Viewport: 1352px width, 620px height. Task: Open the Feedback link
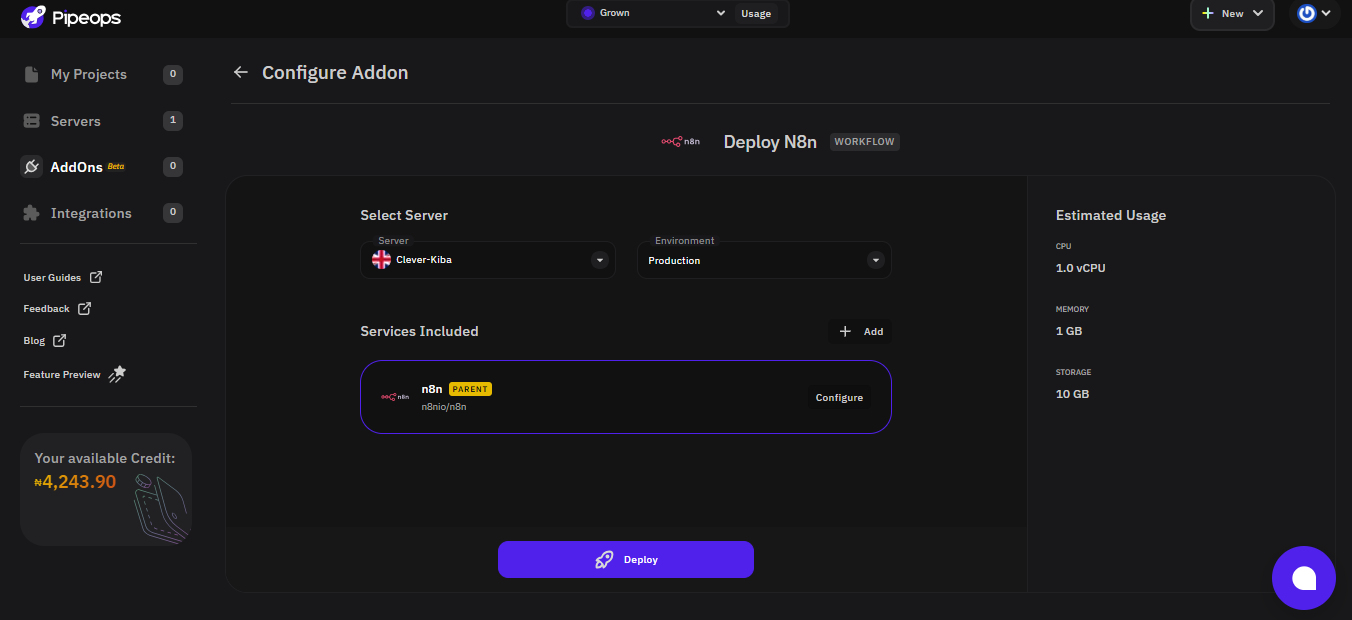[57, 309]
